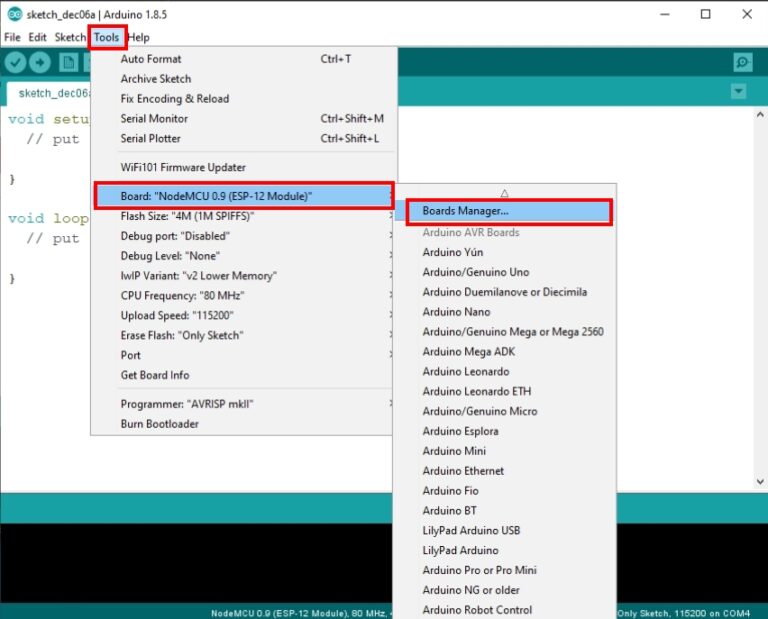This screenshot has height=619, width=768.
Task: Select Arduino Ethernet board
Action: click(505, 471)
